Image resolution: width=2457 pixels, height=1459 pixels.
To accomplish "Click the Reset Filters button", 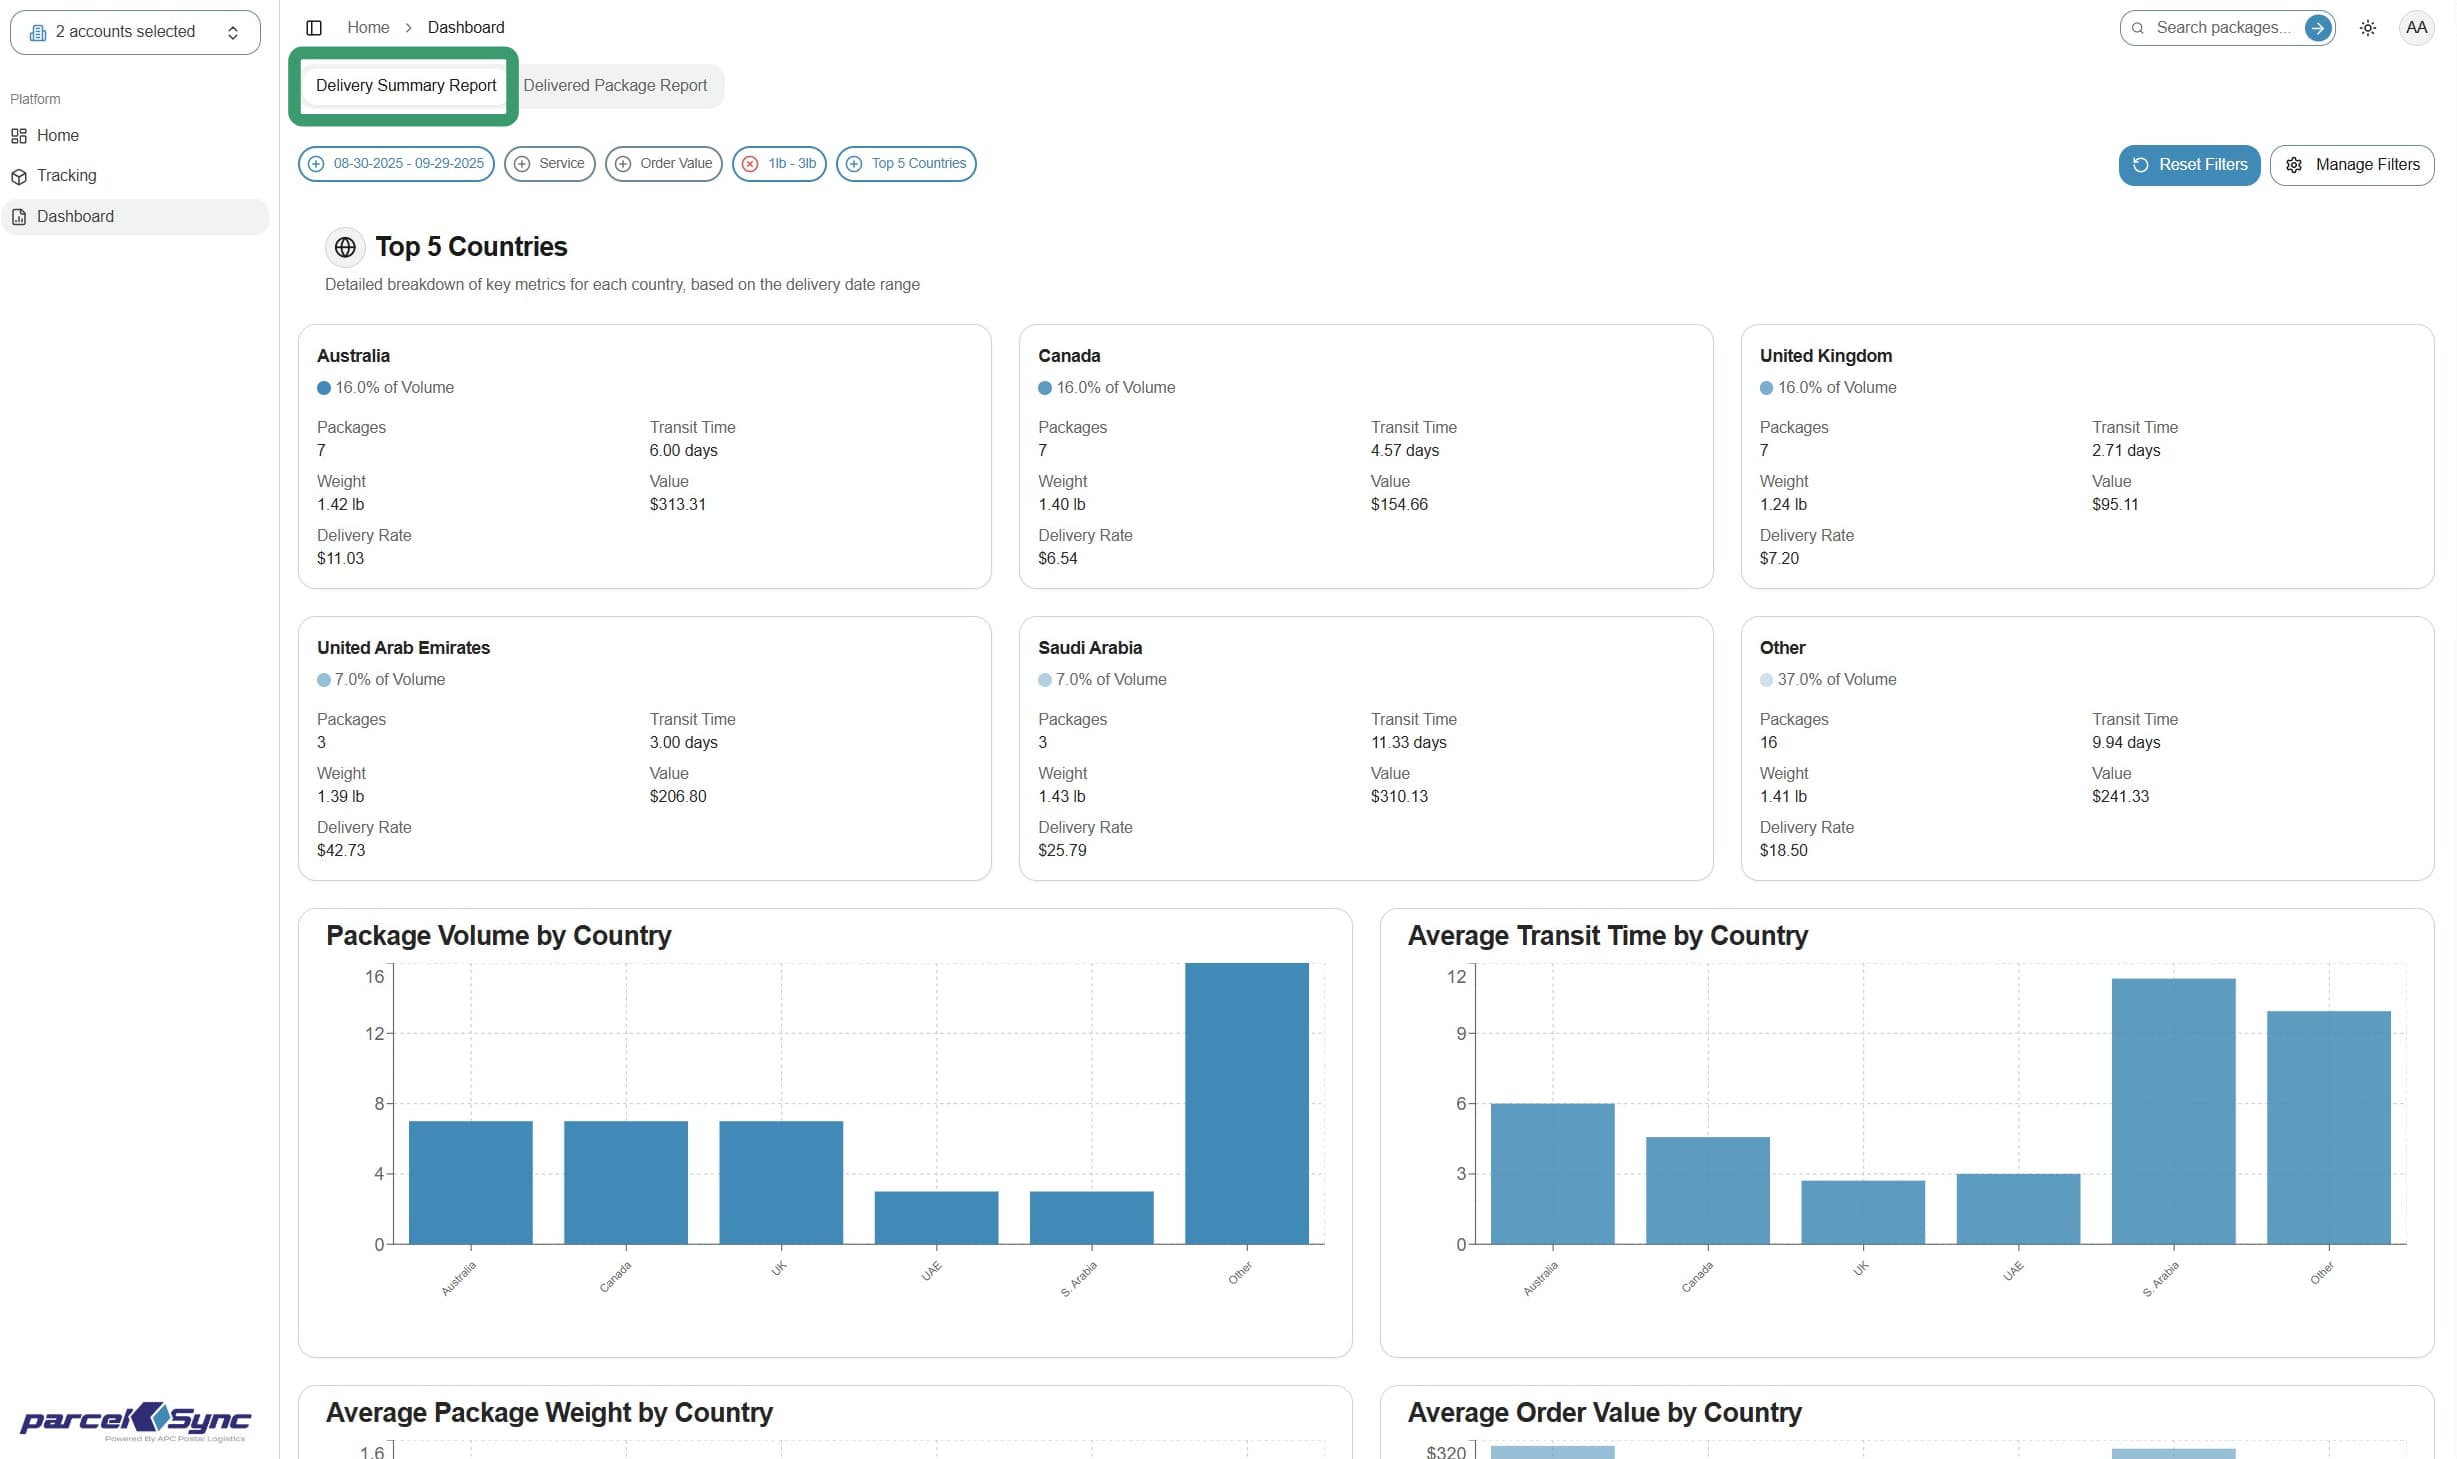I will coord(2189,165).
